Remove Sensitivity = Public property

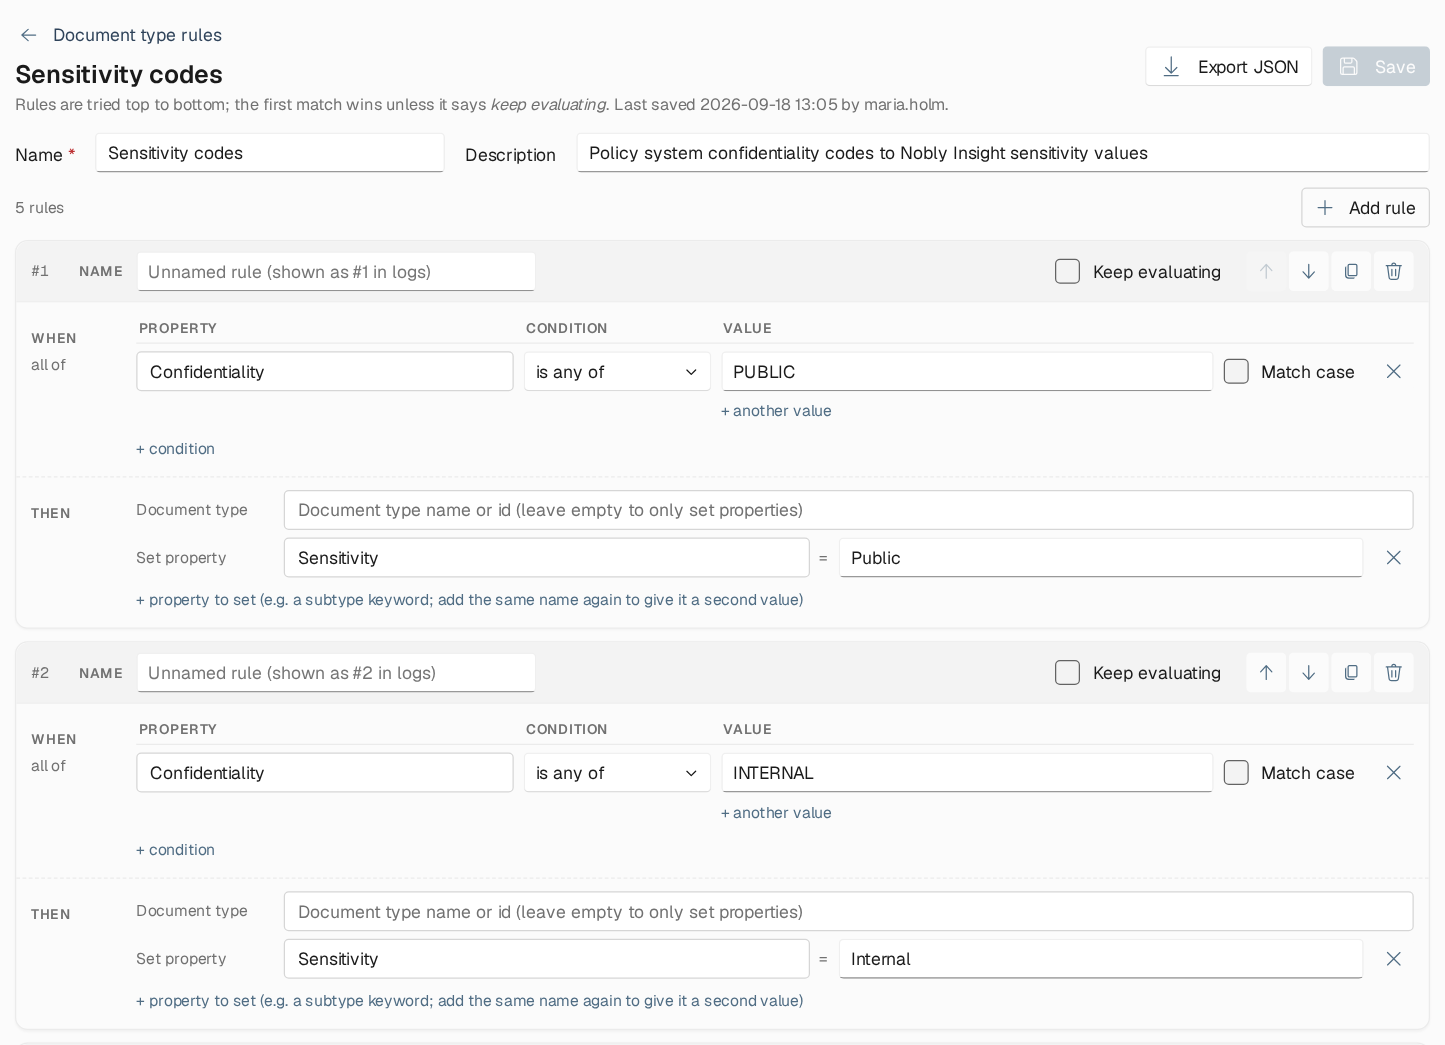1394,558
